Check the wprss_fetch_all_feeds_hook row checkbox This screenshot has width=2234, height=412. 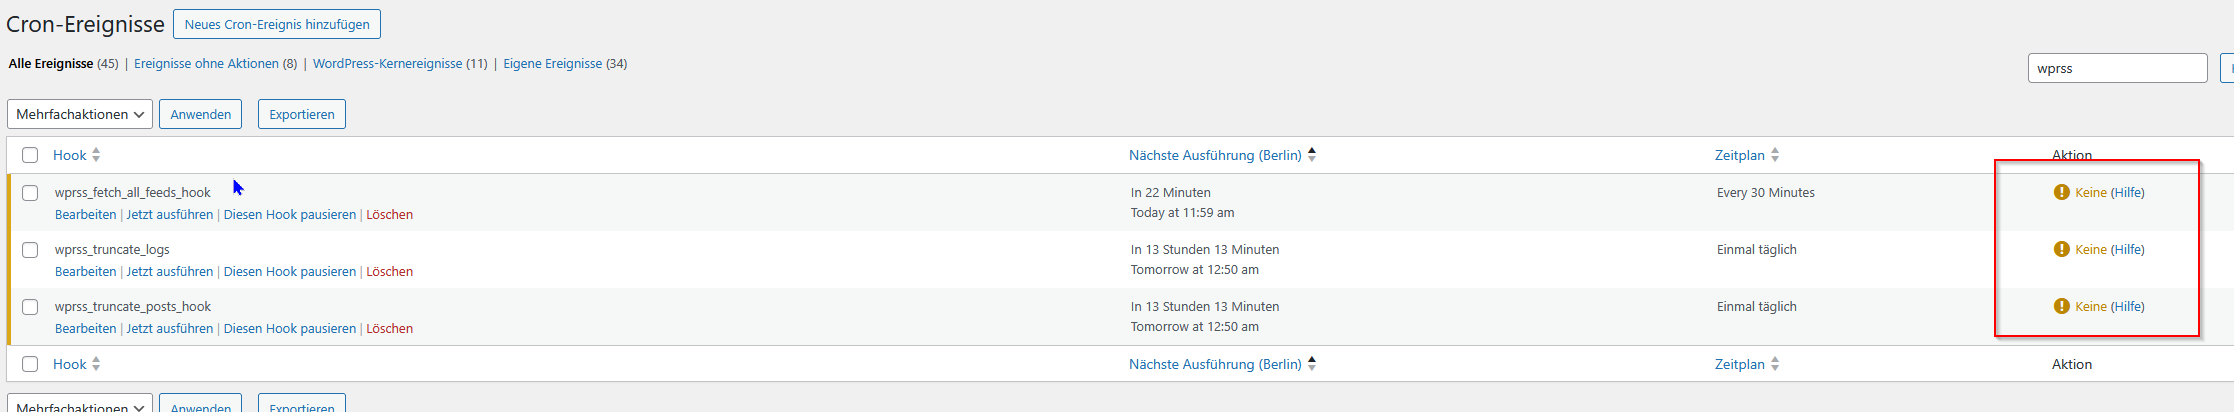pyautogui.click(x=30, y=193)
